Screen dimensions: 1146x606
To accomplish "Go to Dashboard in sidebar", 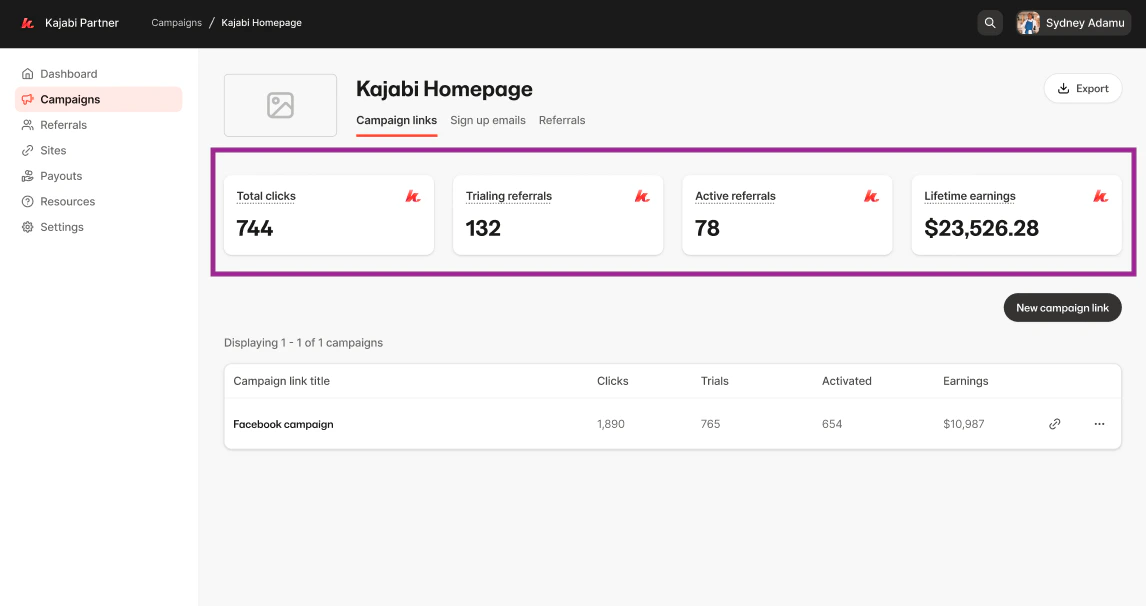I will 99,74.
